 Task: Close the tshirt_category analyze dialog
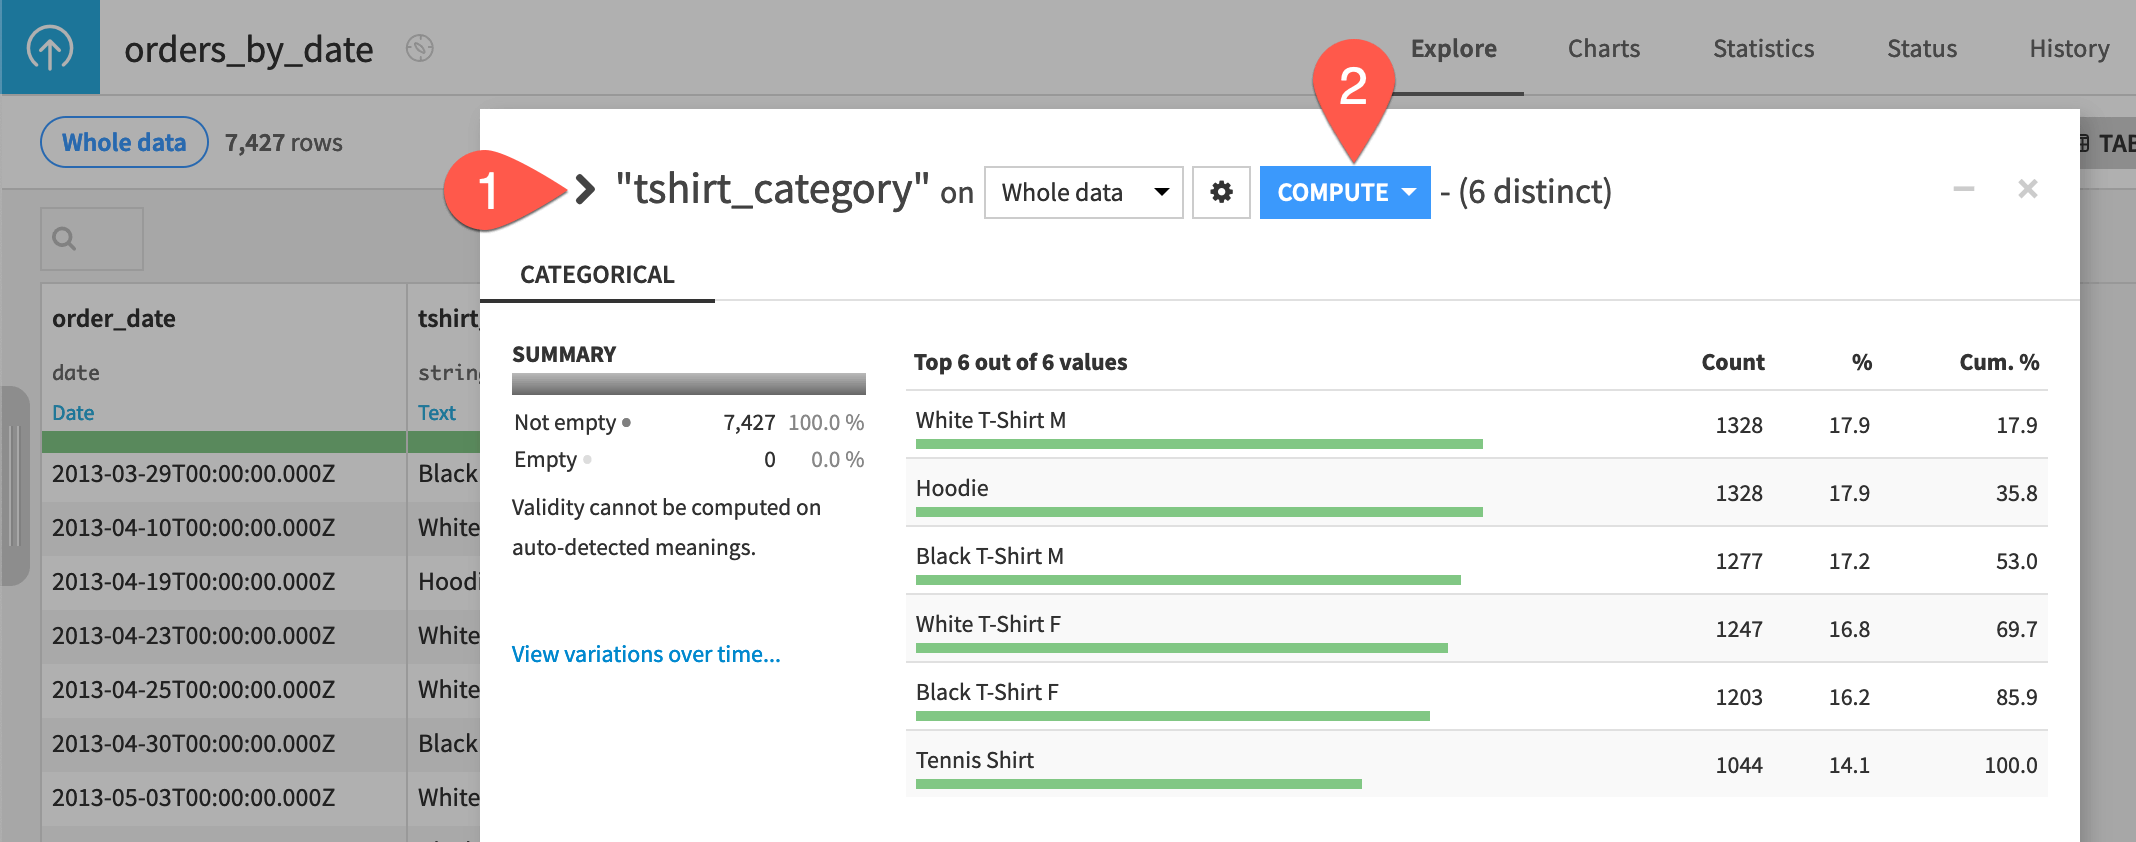2028,189
